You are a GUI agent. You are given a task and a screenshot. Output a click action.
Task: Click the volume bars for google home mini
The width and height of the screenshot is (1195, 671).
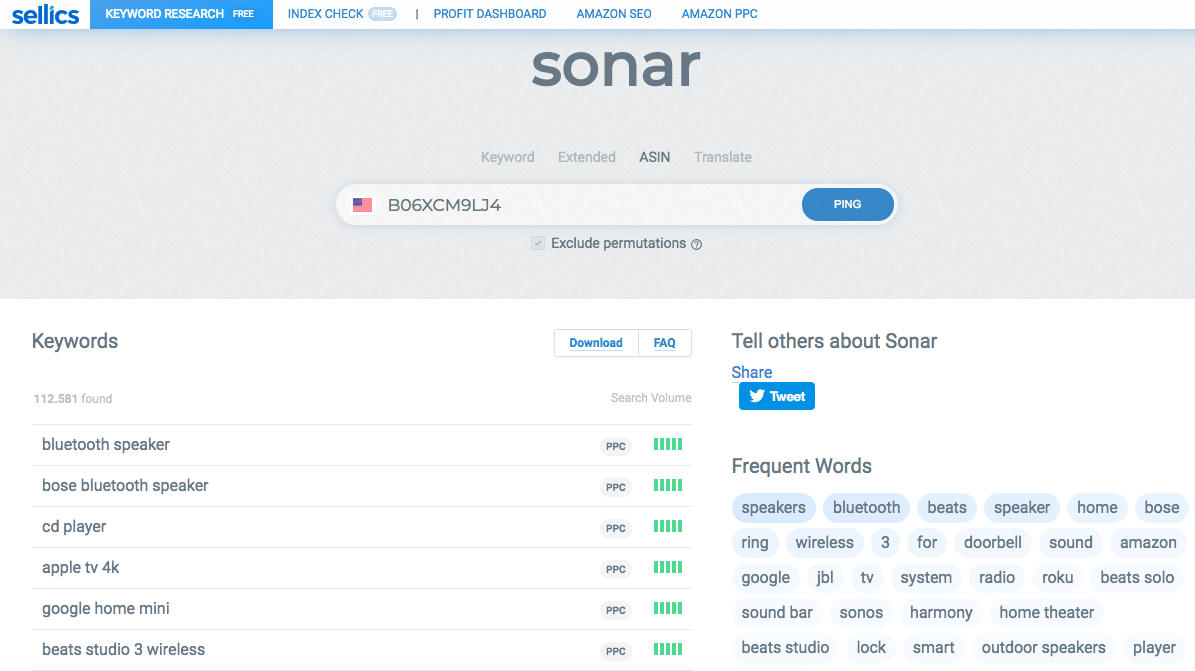pyautogui.click(x=668, y=608)
